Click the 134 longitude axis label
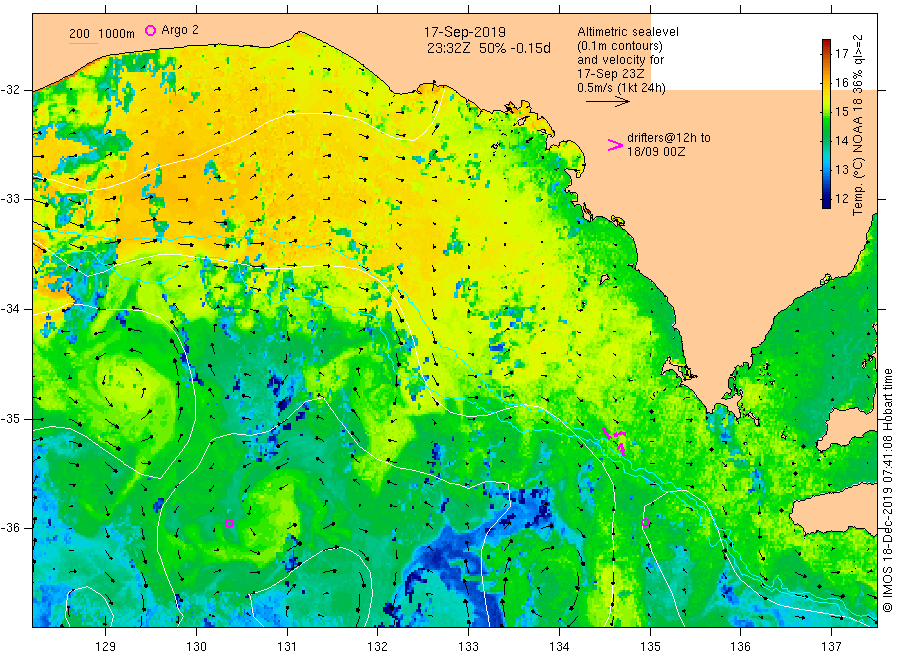Image resolution: width=900 pixels, height=660 pixels. pyautogui.click(x=559, y=647)
